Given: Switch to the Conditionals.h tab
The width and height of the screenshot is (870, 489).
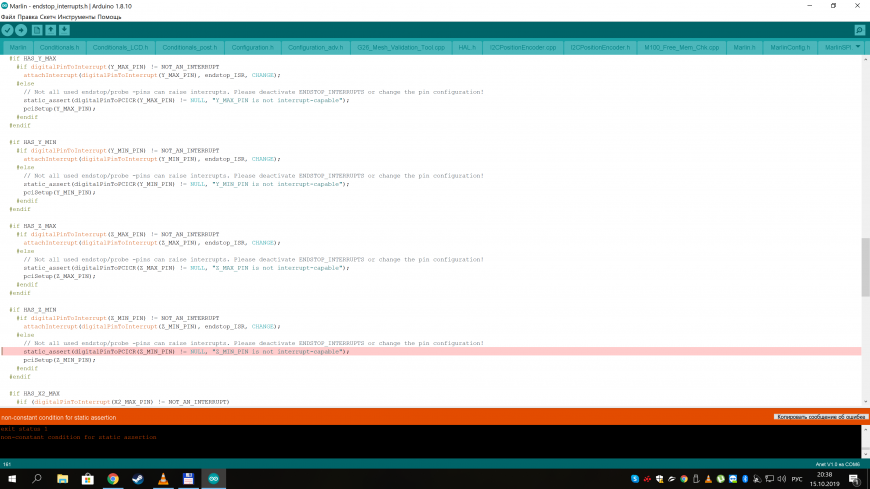Looking at the screenshot, I should click(x=59, y=48).
